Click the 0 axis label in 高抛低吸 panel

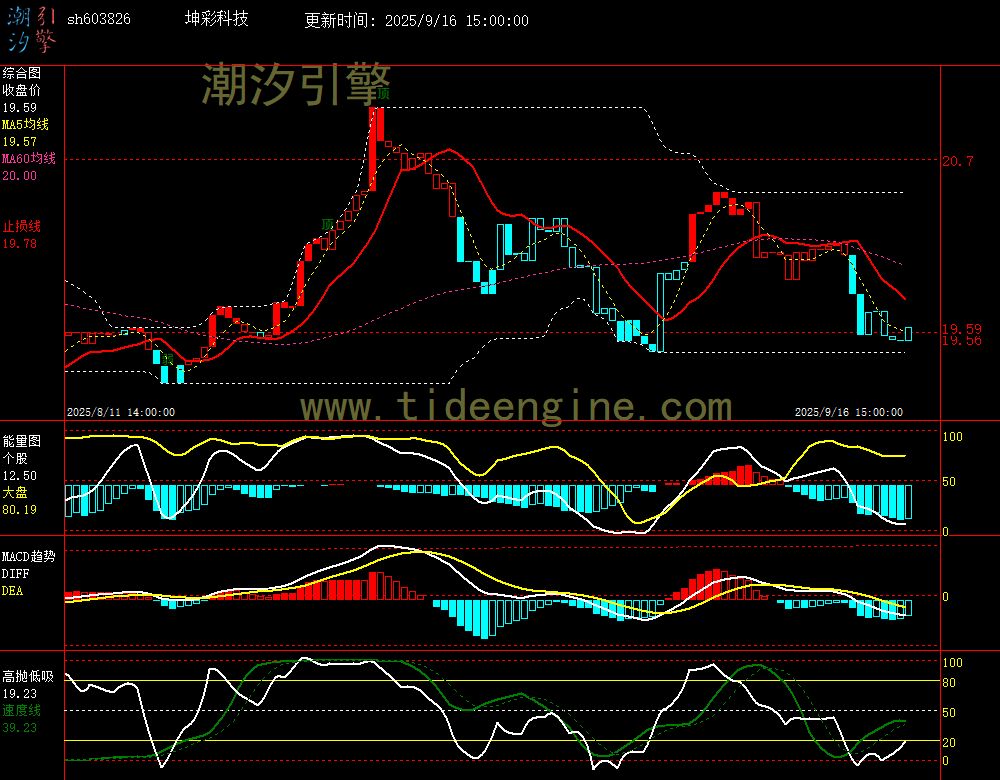pos(945,760)
